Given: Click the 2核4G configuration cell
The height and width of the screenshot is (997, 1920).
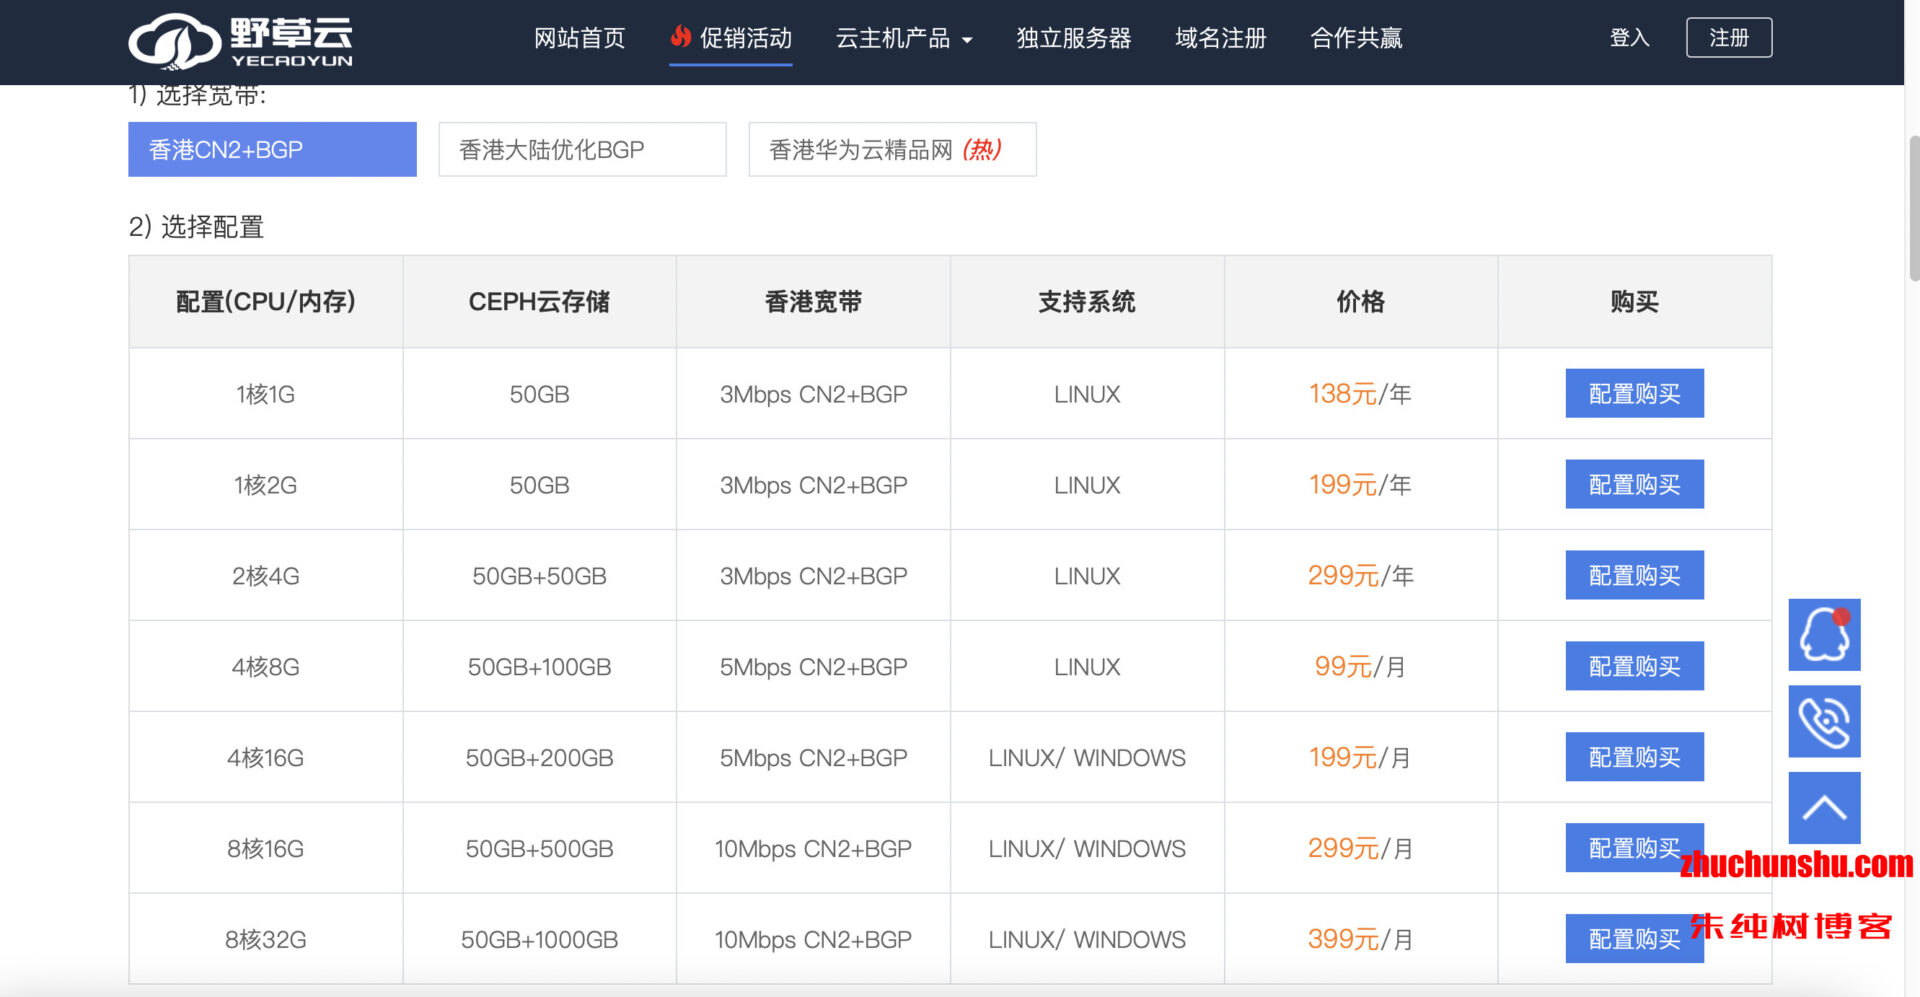Looking at the screenshot, I should tap(265, 576).
